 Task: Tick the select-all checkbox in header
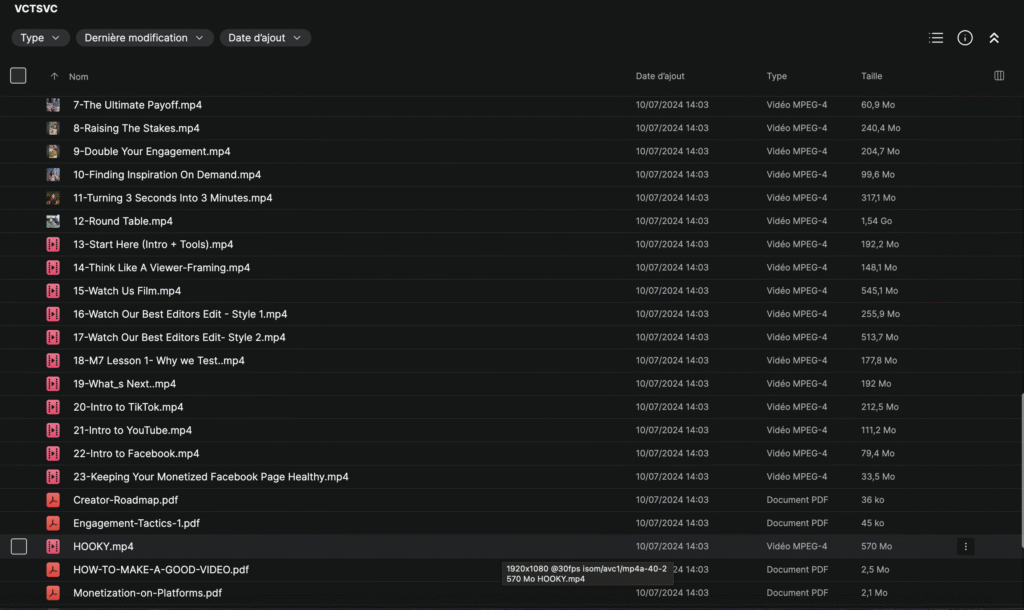tap(18, 76)
